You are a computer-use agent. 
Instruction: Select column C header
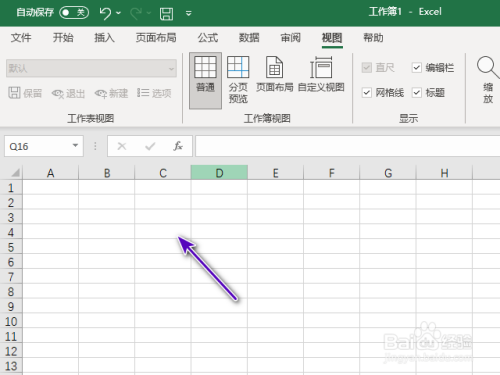pos(163,173)
